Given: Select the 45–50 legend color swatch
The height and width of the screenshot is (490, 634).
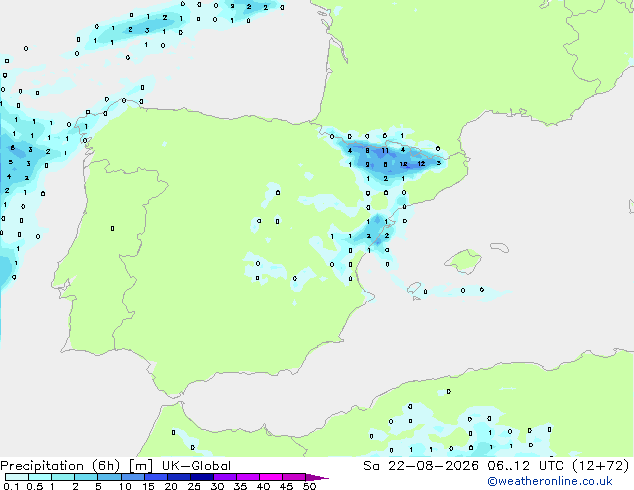Looking at the screenshot, I should [x=294, y=477].
